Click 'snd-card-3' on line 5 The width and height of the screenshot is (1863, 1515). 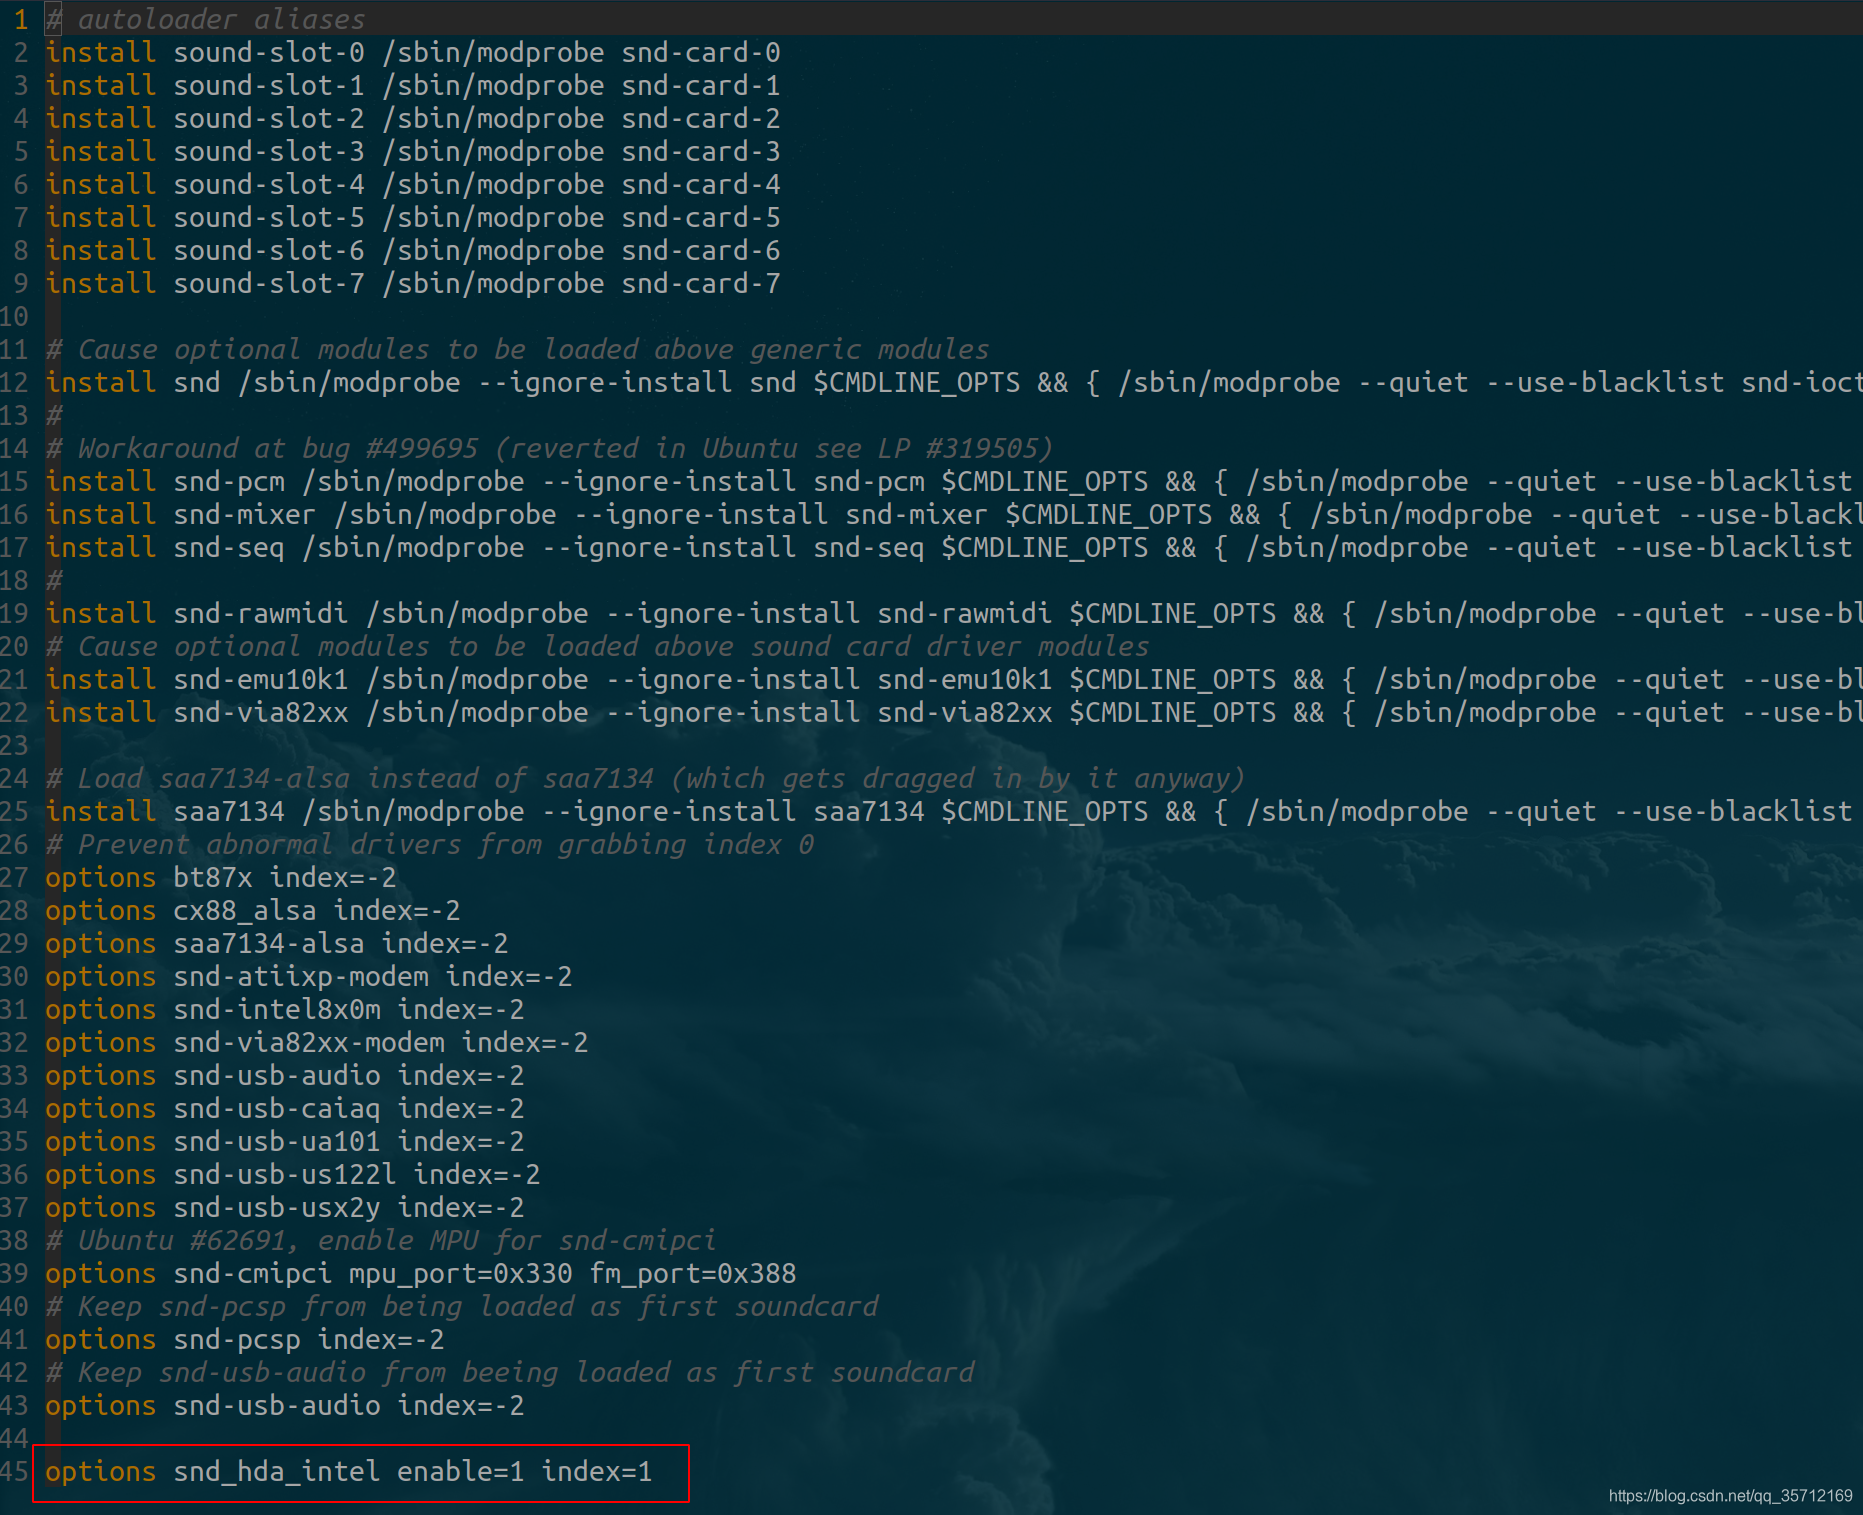[x=700, y=151]
